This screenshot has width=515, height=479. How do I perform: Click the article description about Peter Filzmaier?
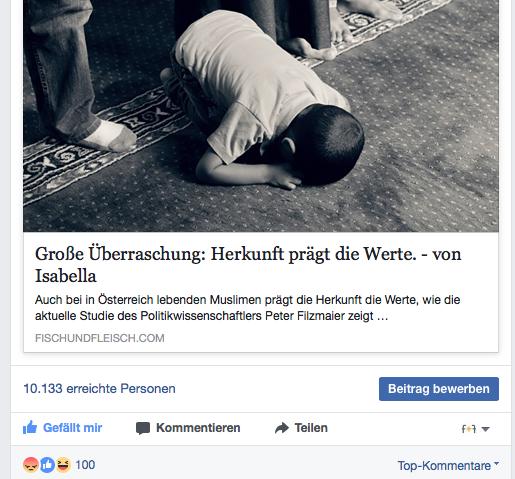click(x=247, y=308)
